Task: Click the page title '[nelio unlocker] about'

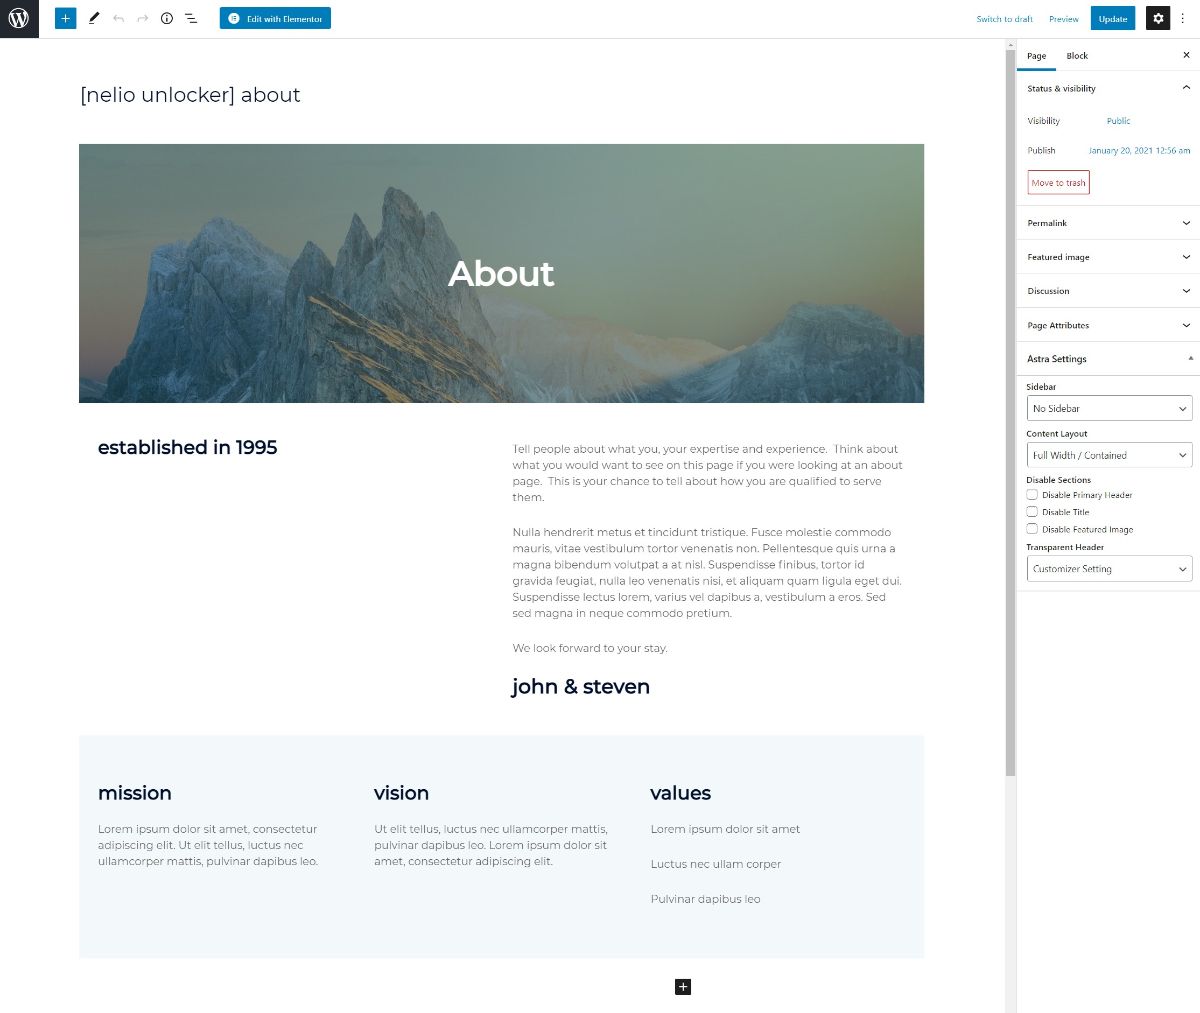Action: (x=190, y=95)
